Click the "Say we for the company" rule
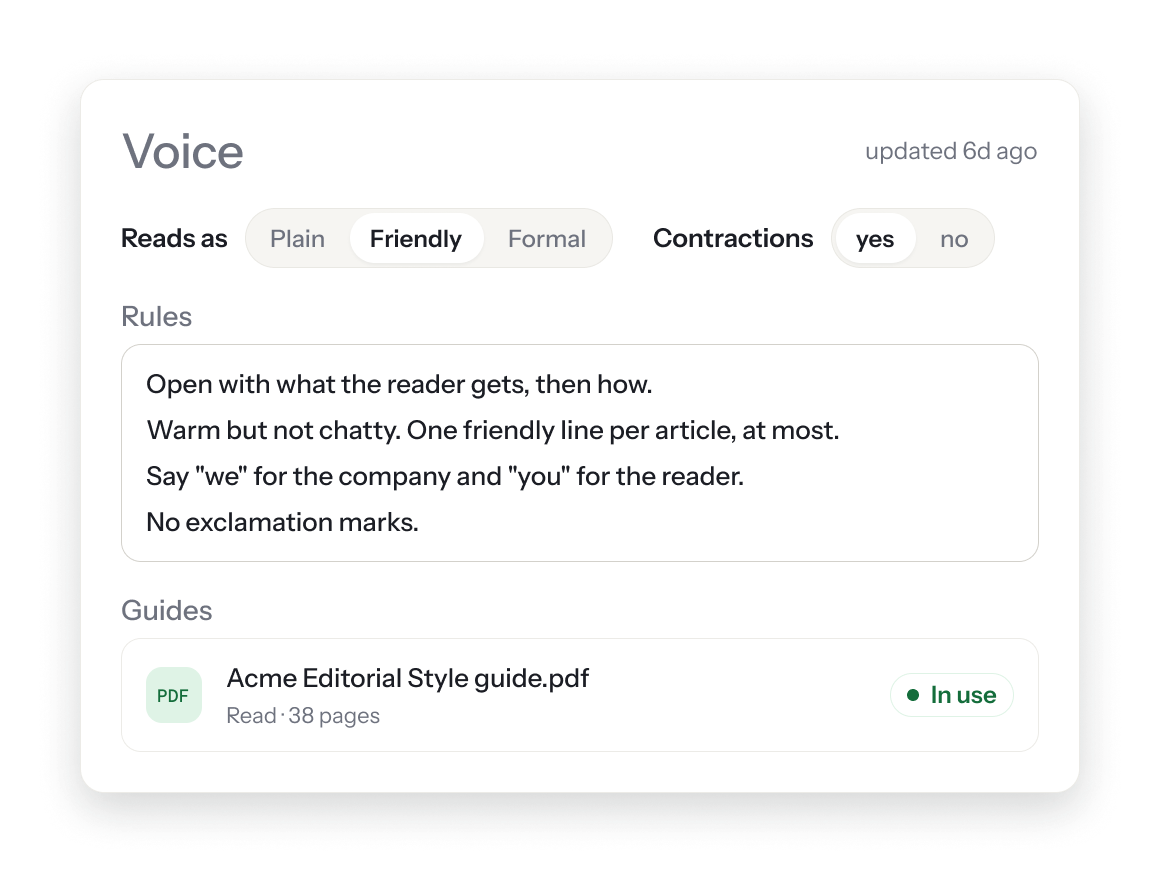Screen dimensions: 1160x880 click(445, 476)
